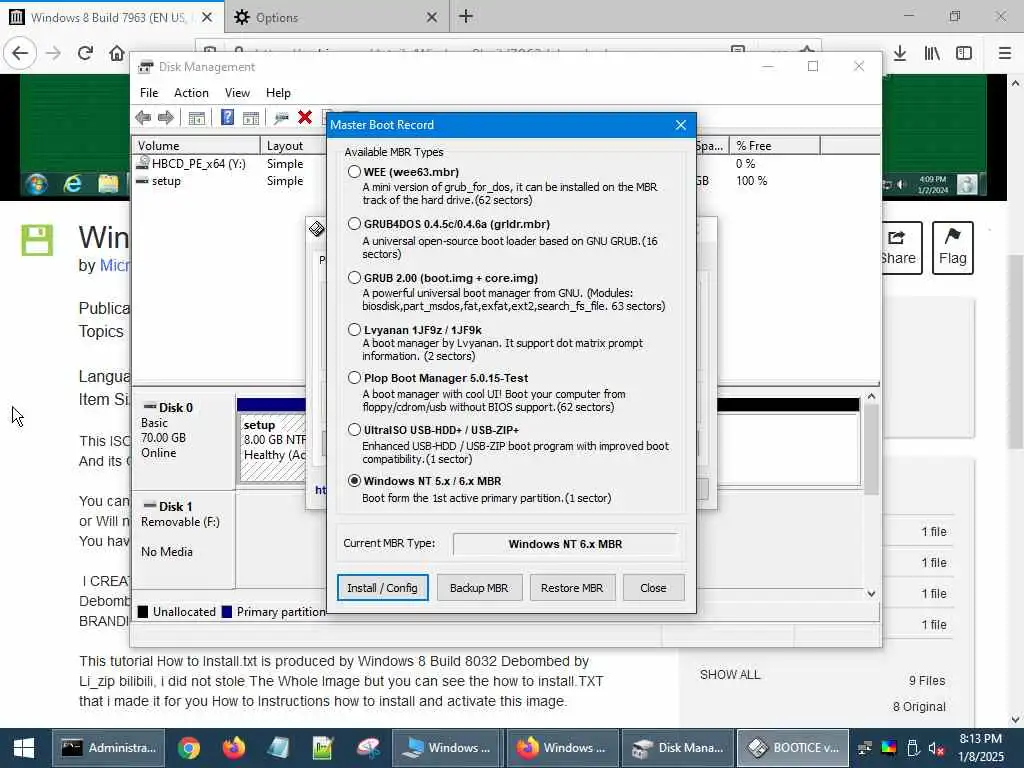Open the notepad-style taskbar icon

tap(278, 748)
